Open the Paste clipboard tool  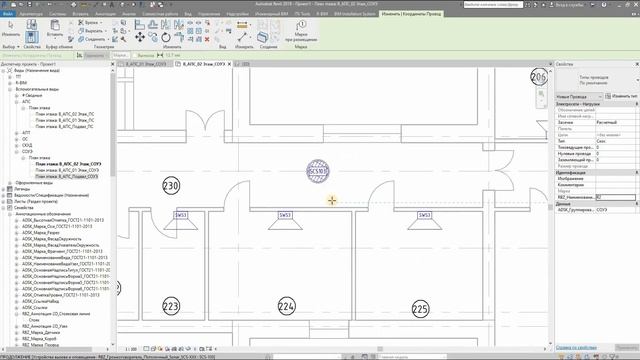(x=54, y=29)
